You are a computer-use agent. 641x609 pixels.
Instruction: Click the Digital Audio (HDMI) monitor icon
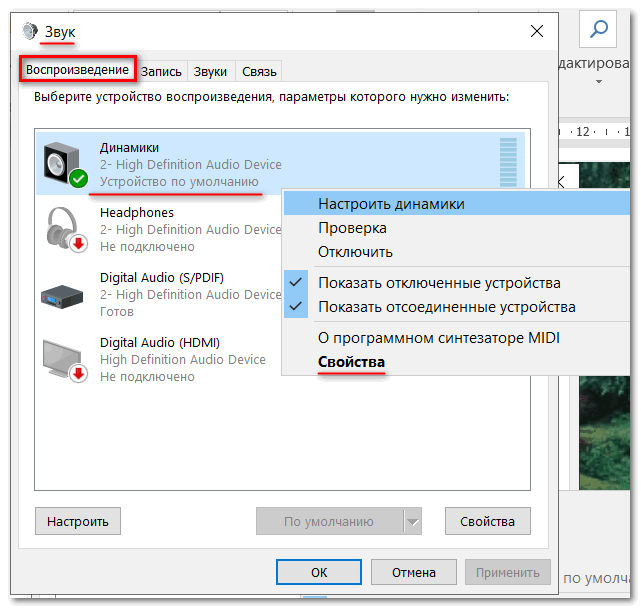click(65, 360)
